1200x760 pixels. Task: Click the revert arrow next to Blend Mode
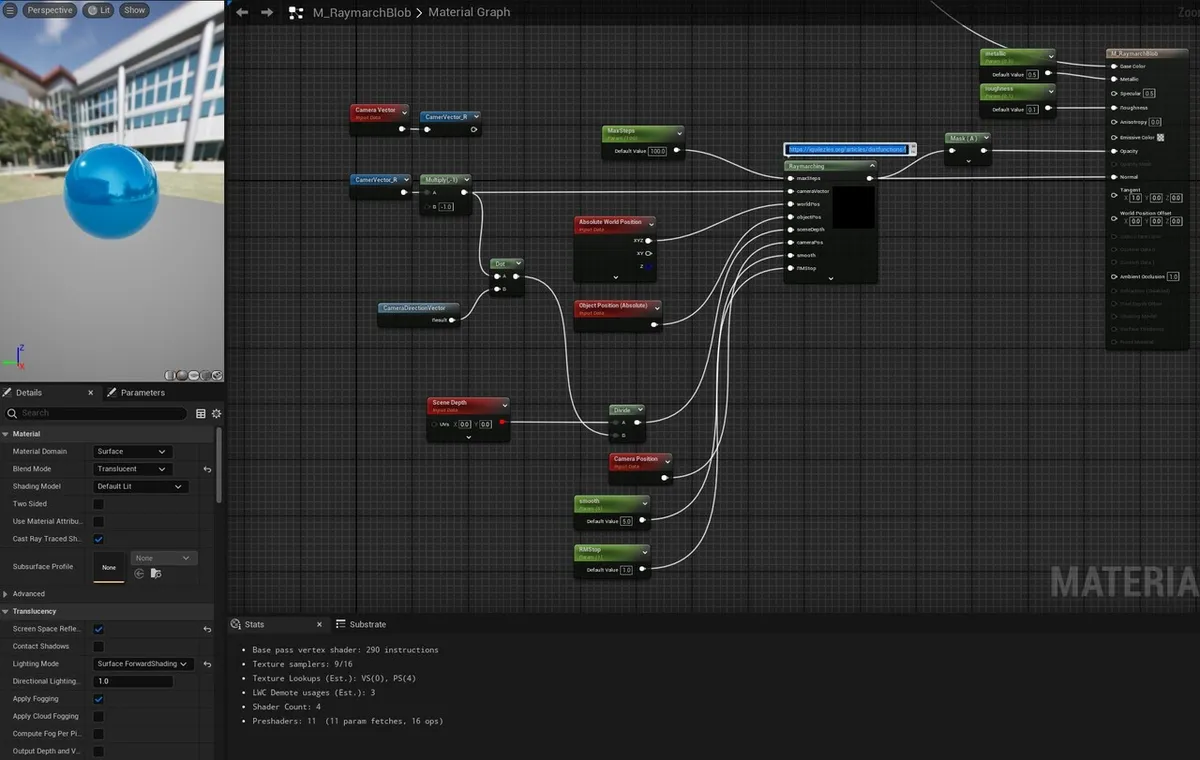click(x=207, y=468)
